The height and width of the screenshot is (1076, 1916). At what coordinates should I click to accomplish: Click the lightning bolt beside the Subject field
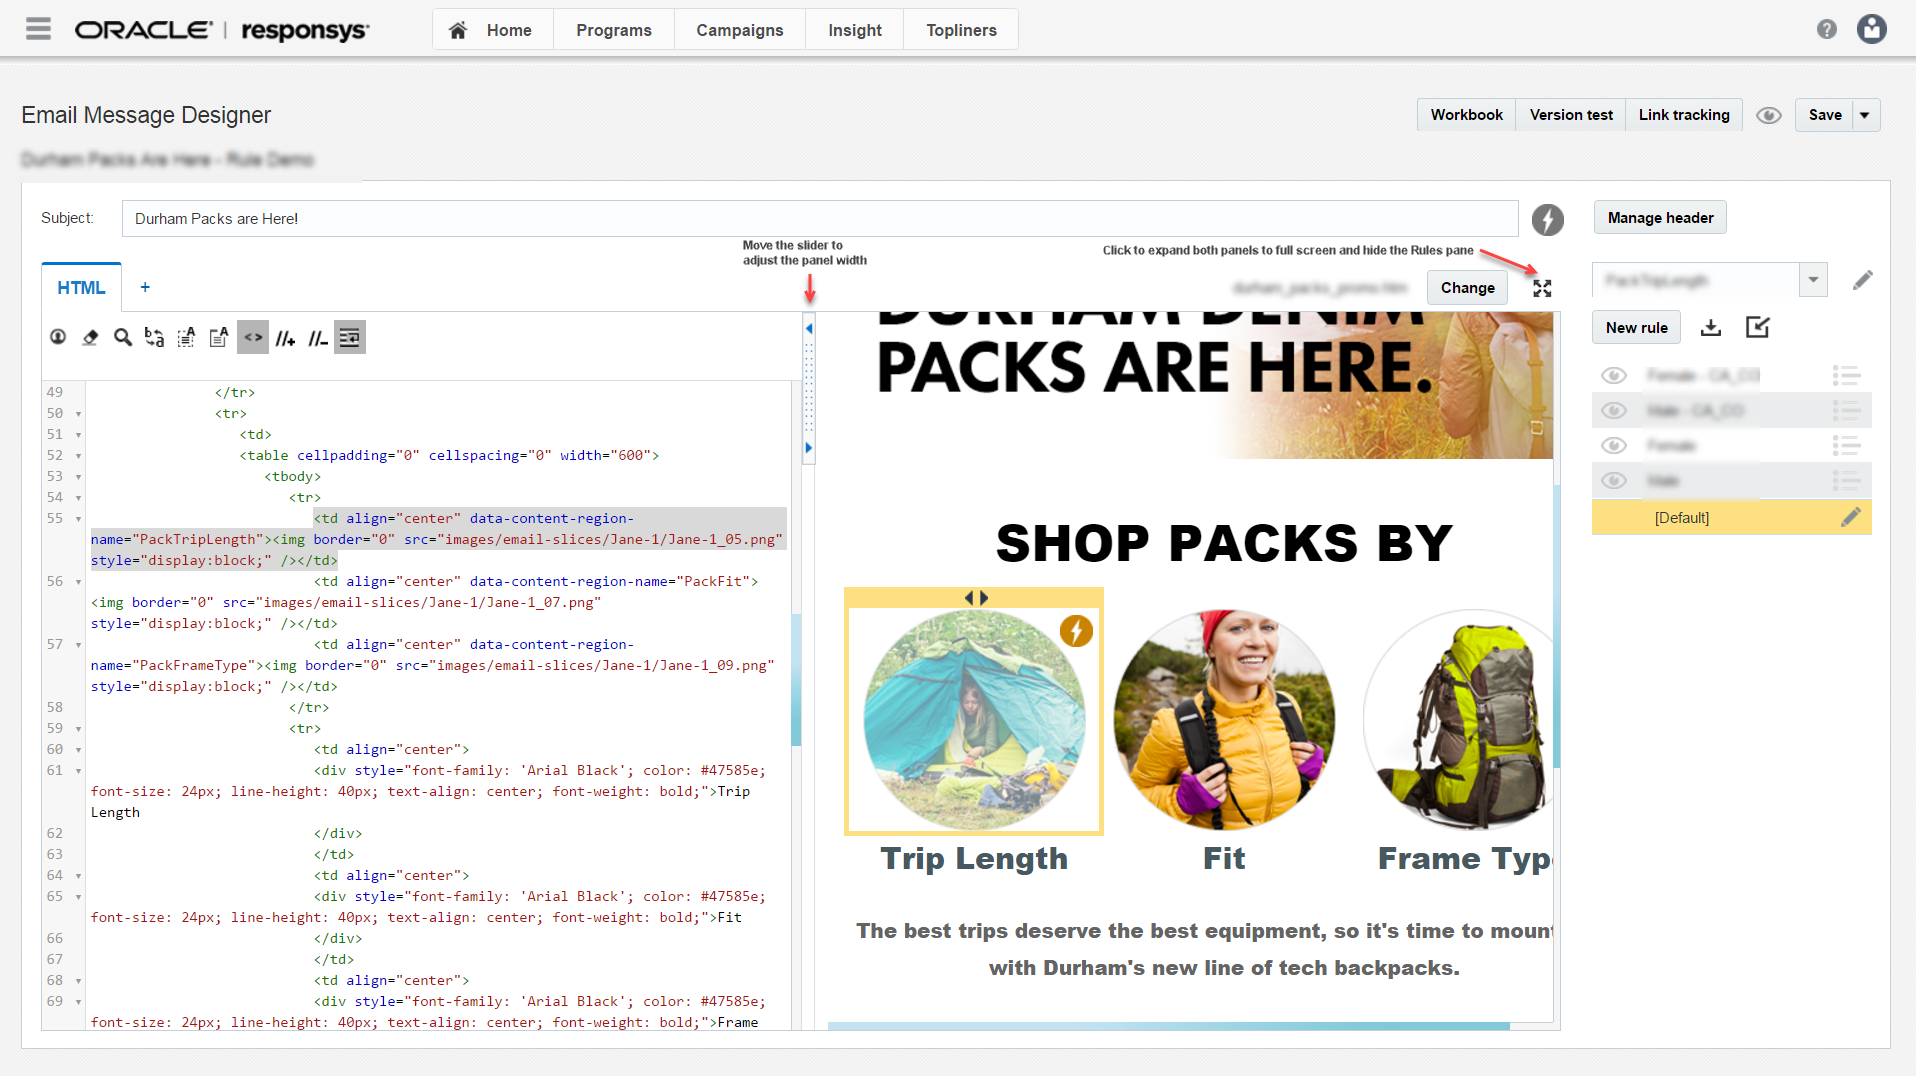coord(1548,219)
